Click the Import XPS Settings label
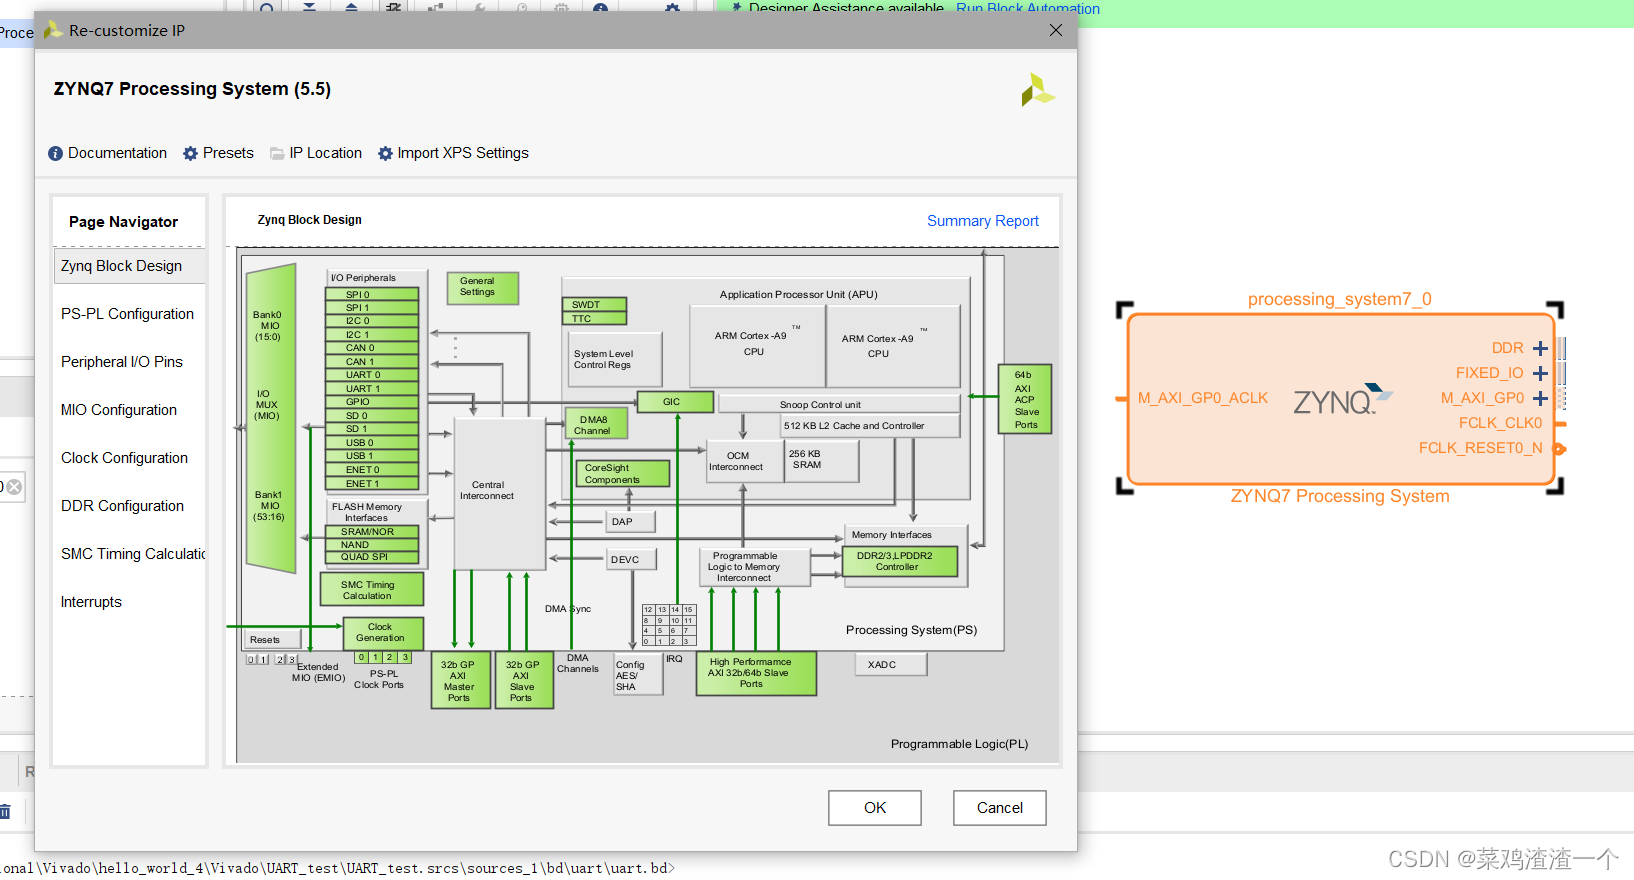Viewport: 1634px width, 880px height. click(x=463, y=153)
